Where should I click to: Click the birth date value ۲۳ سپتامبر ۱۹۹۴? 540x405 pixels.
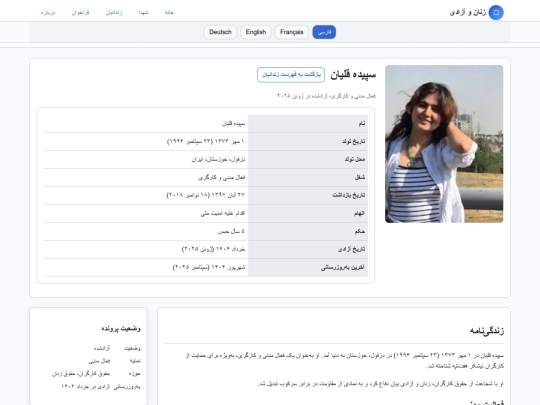click(206, 142)
